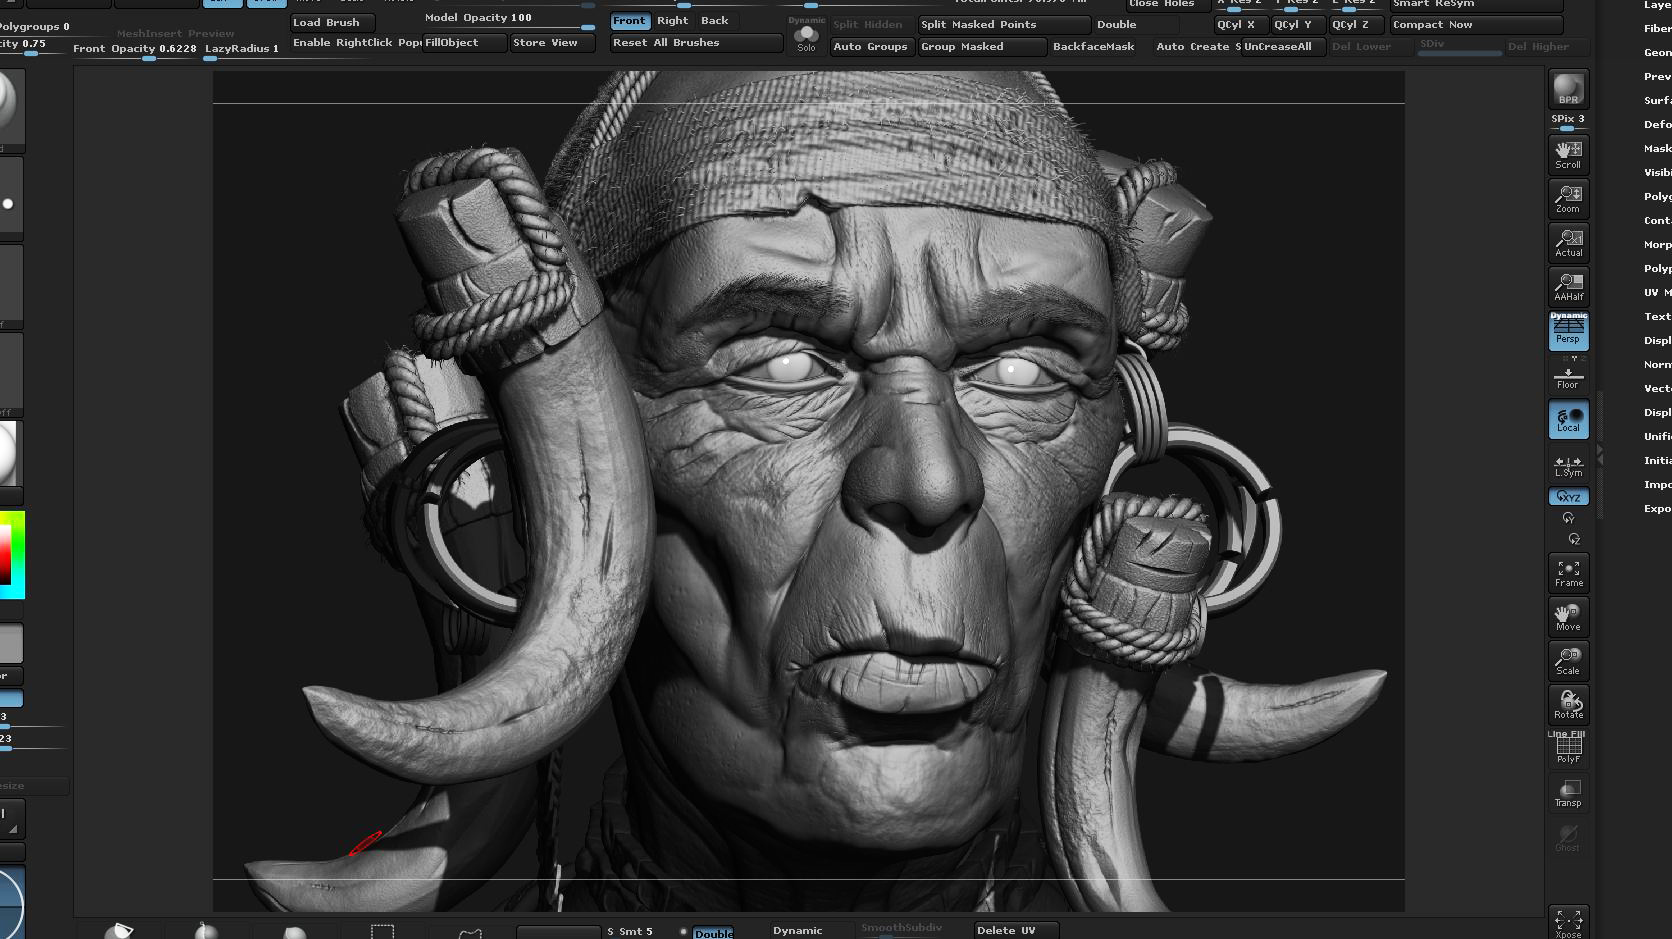The image size is (1672, 939).
Task: Click the QCyl X button
Action: click(x=1240, y=25)
